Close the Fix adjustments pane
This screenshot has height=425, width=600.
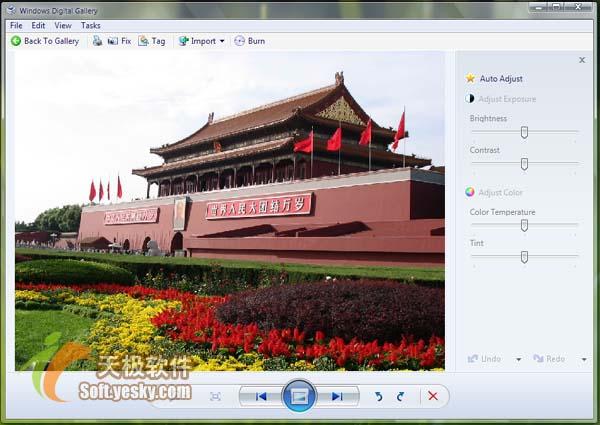click(x=582, y=60)
